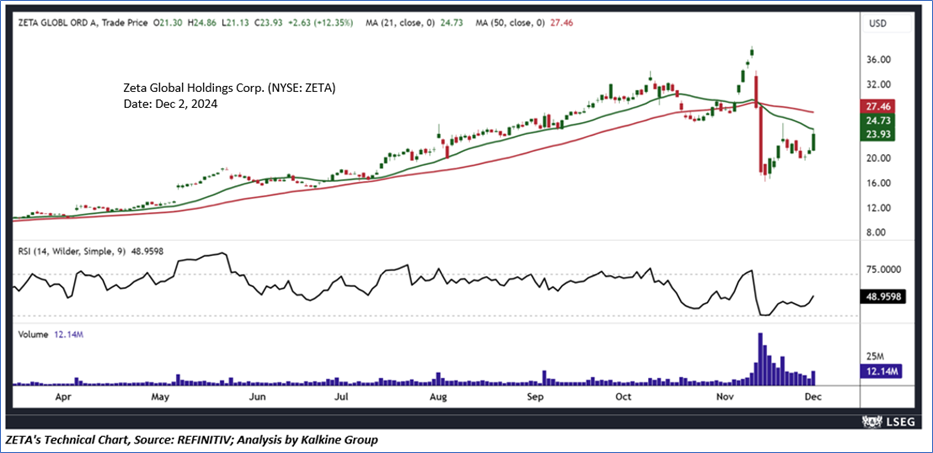Screen dimensions: 933x453
Task: Click the 20.00 price axis label
Action: point(879,158)
